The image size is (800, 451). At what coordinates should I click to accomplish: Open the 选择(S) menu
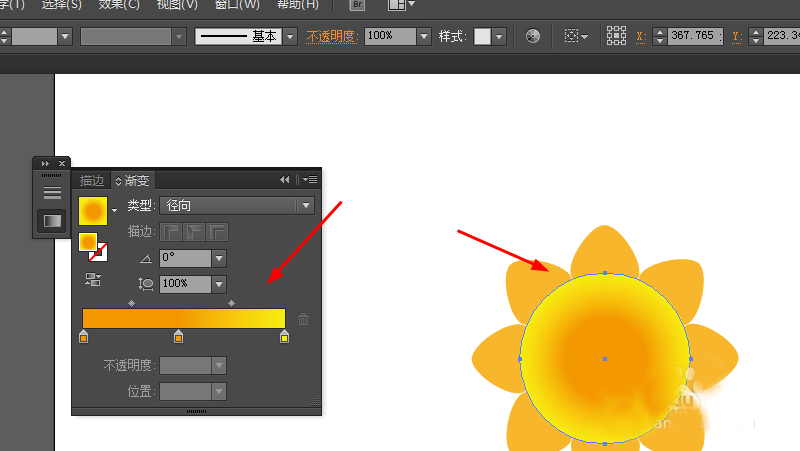[x=61, y=5]
